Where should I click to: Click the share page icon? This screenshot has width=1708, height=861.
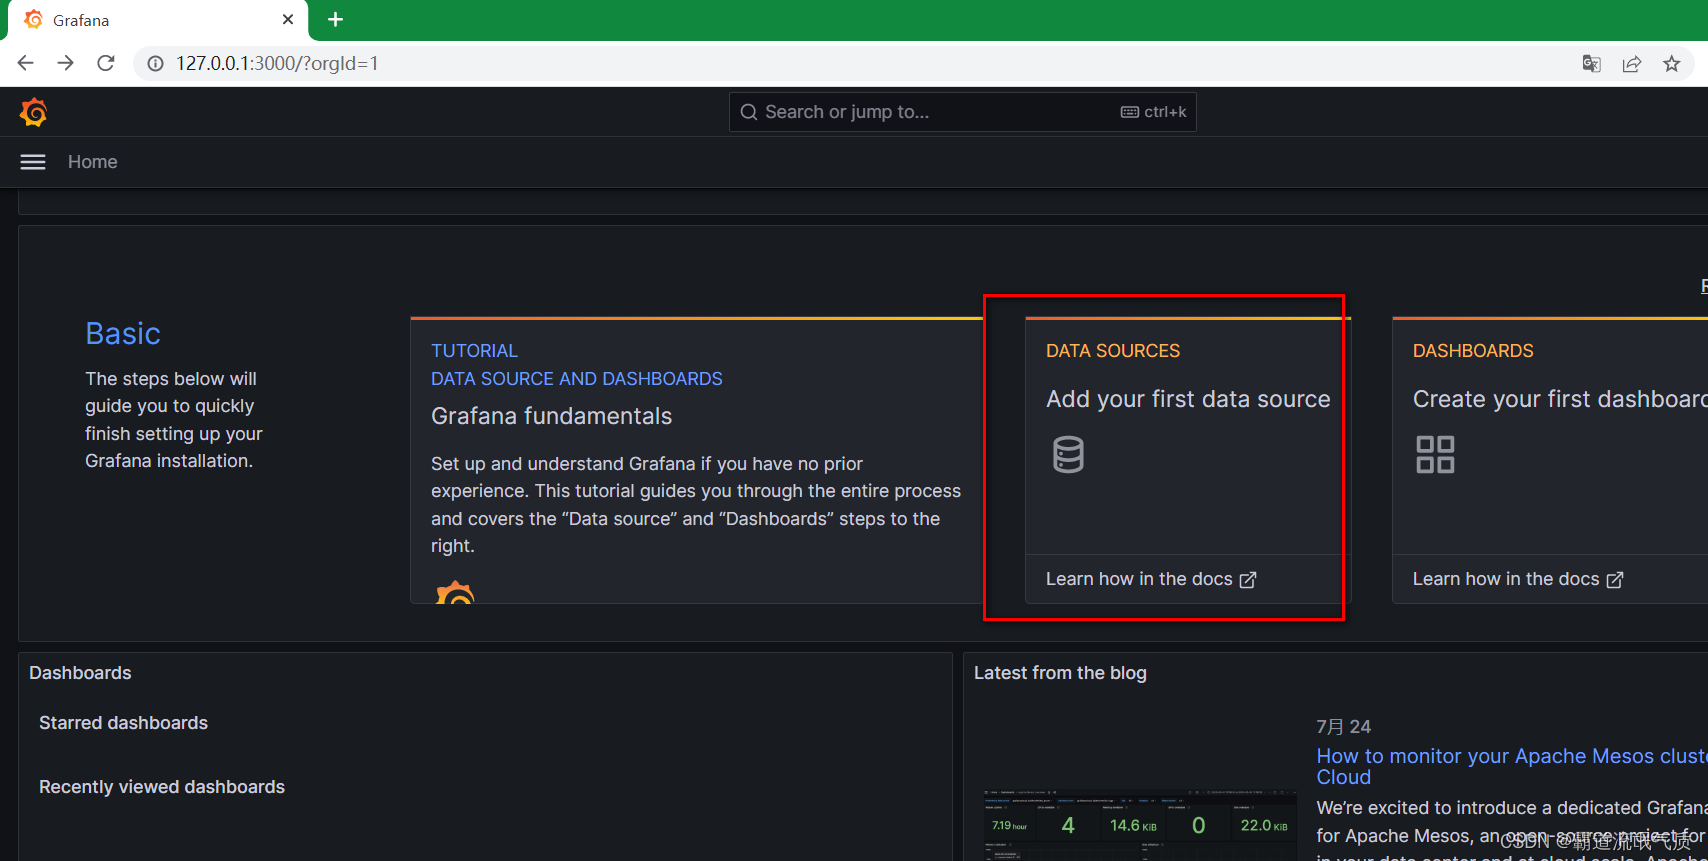[1632, 64]
